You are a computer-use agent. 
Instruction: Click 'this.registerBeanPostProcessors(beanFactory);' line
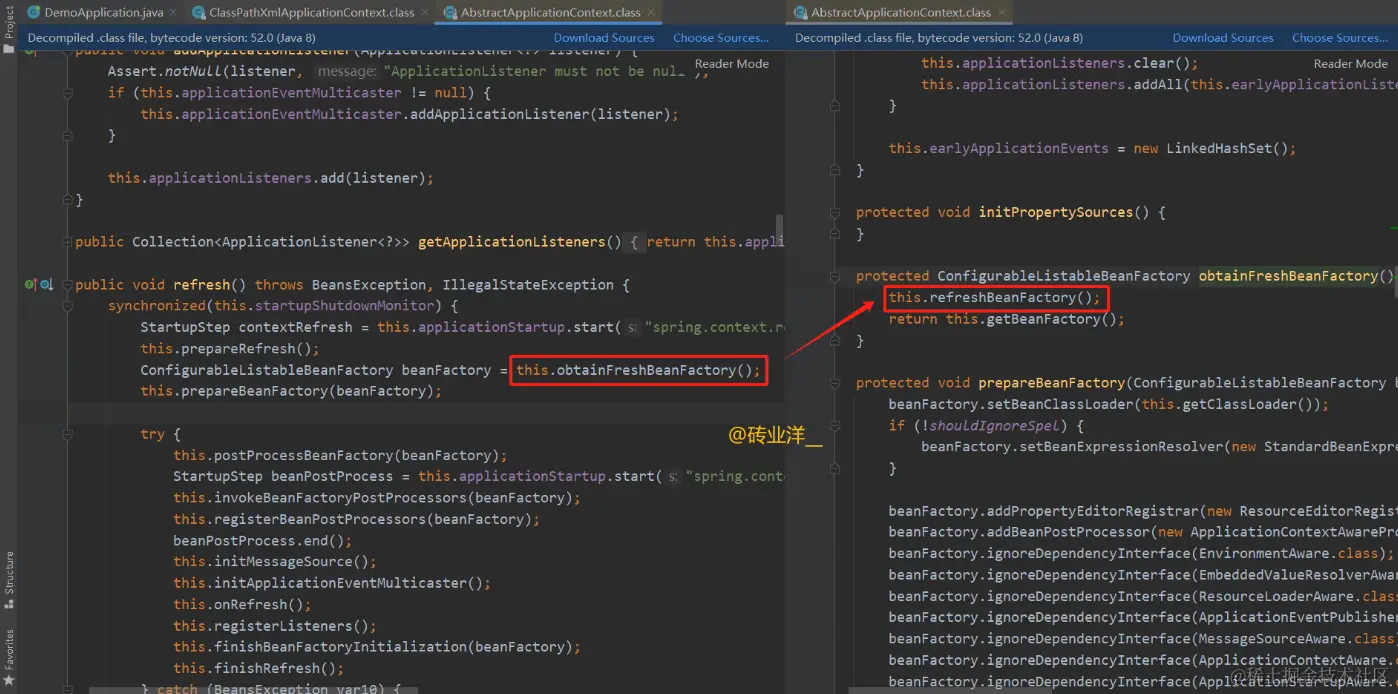click(x=356, y=519)
